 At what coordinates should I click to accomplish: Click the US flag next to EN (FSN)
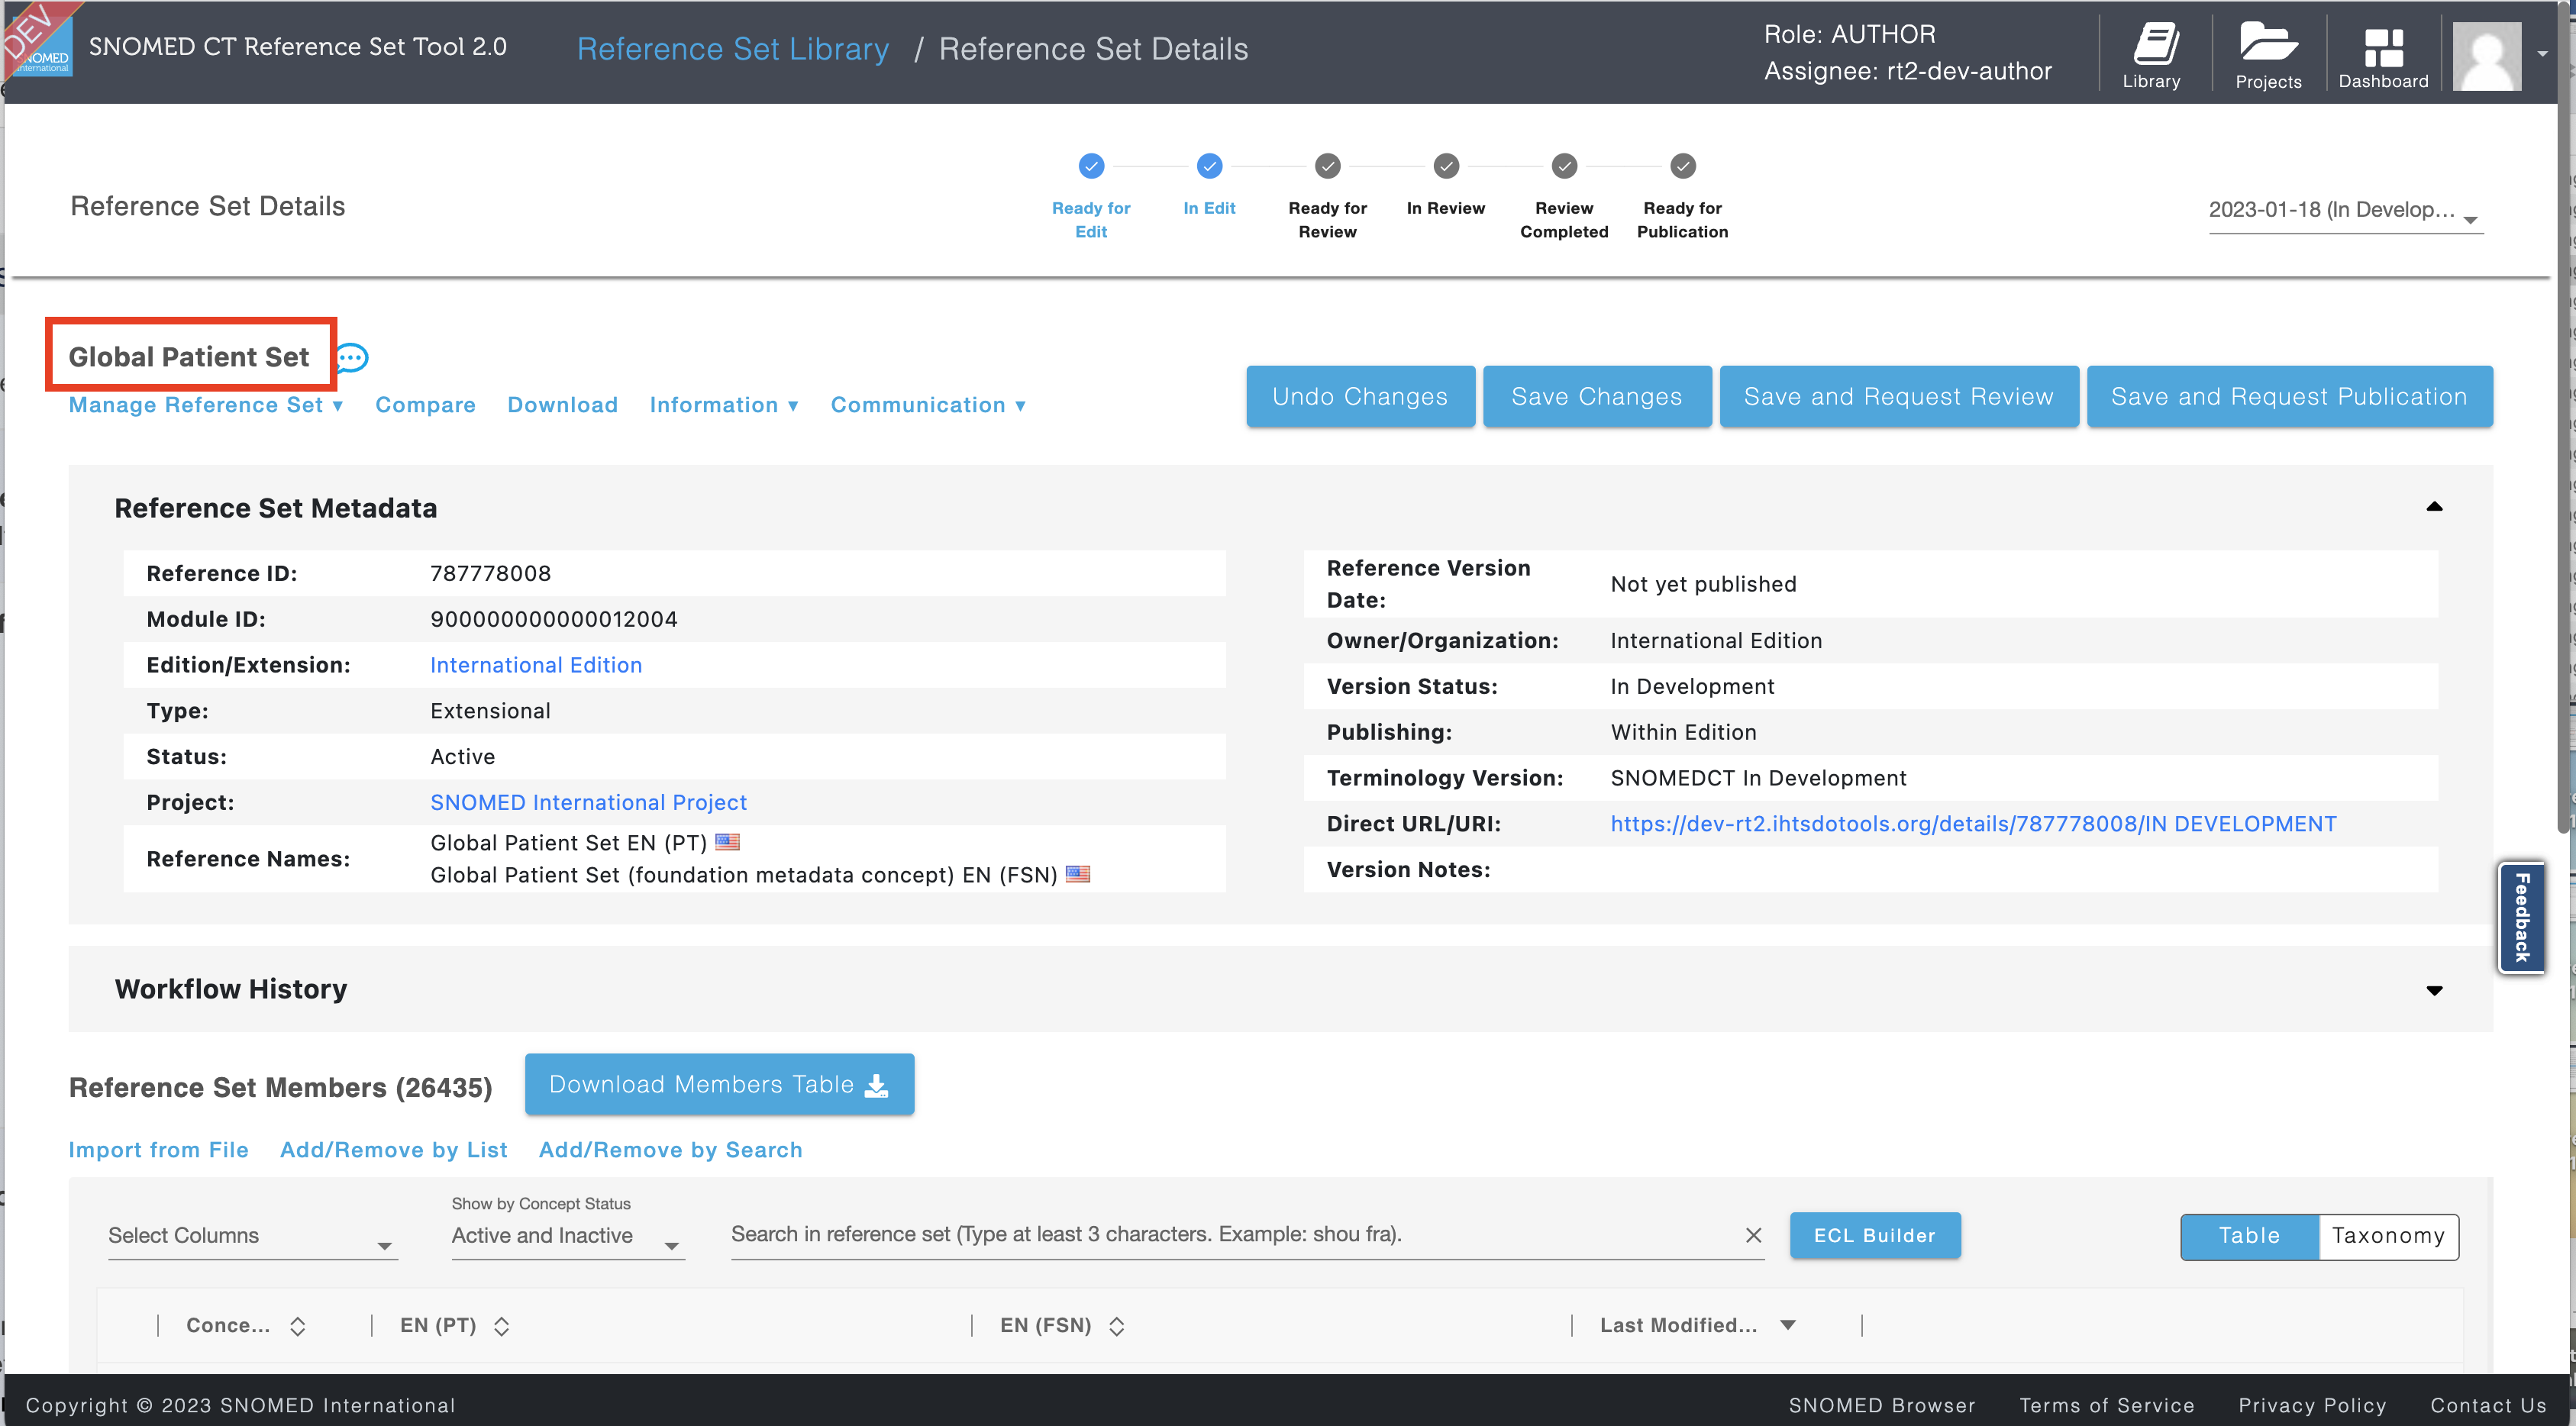pos(1078,874)
